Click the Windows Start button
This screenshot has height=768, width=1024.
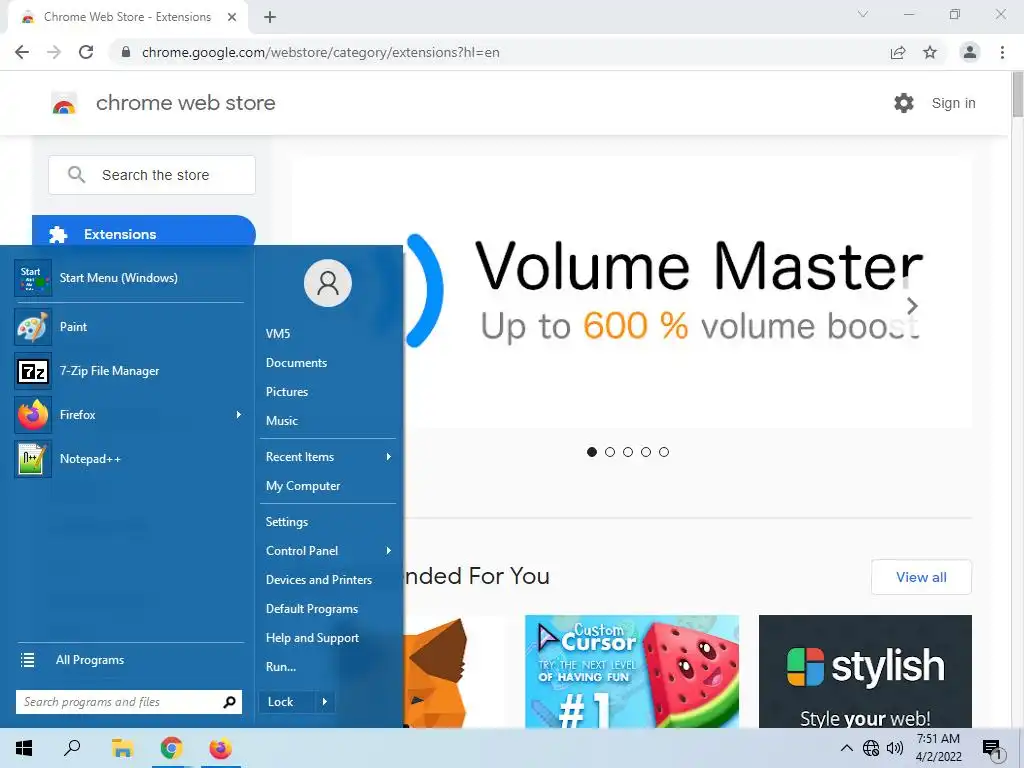coord(24,748)
